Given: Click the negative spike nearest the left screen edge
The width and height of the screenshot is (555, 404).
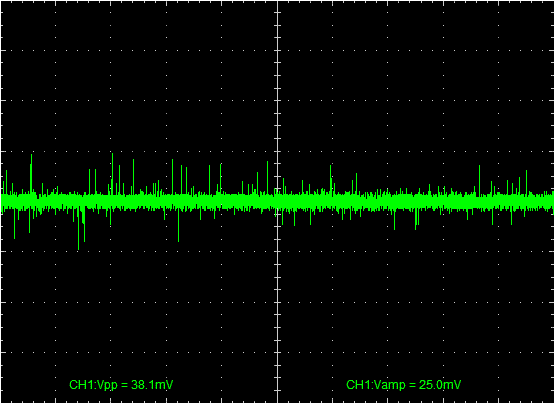Looking at the screenshot, I should (x=15, y=223).
